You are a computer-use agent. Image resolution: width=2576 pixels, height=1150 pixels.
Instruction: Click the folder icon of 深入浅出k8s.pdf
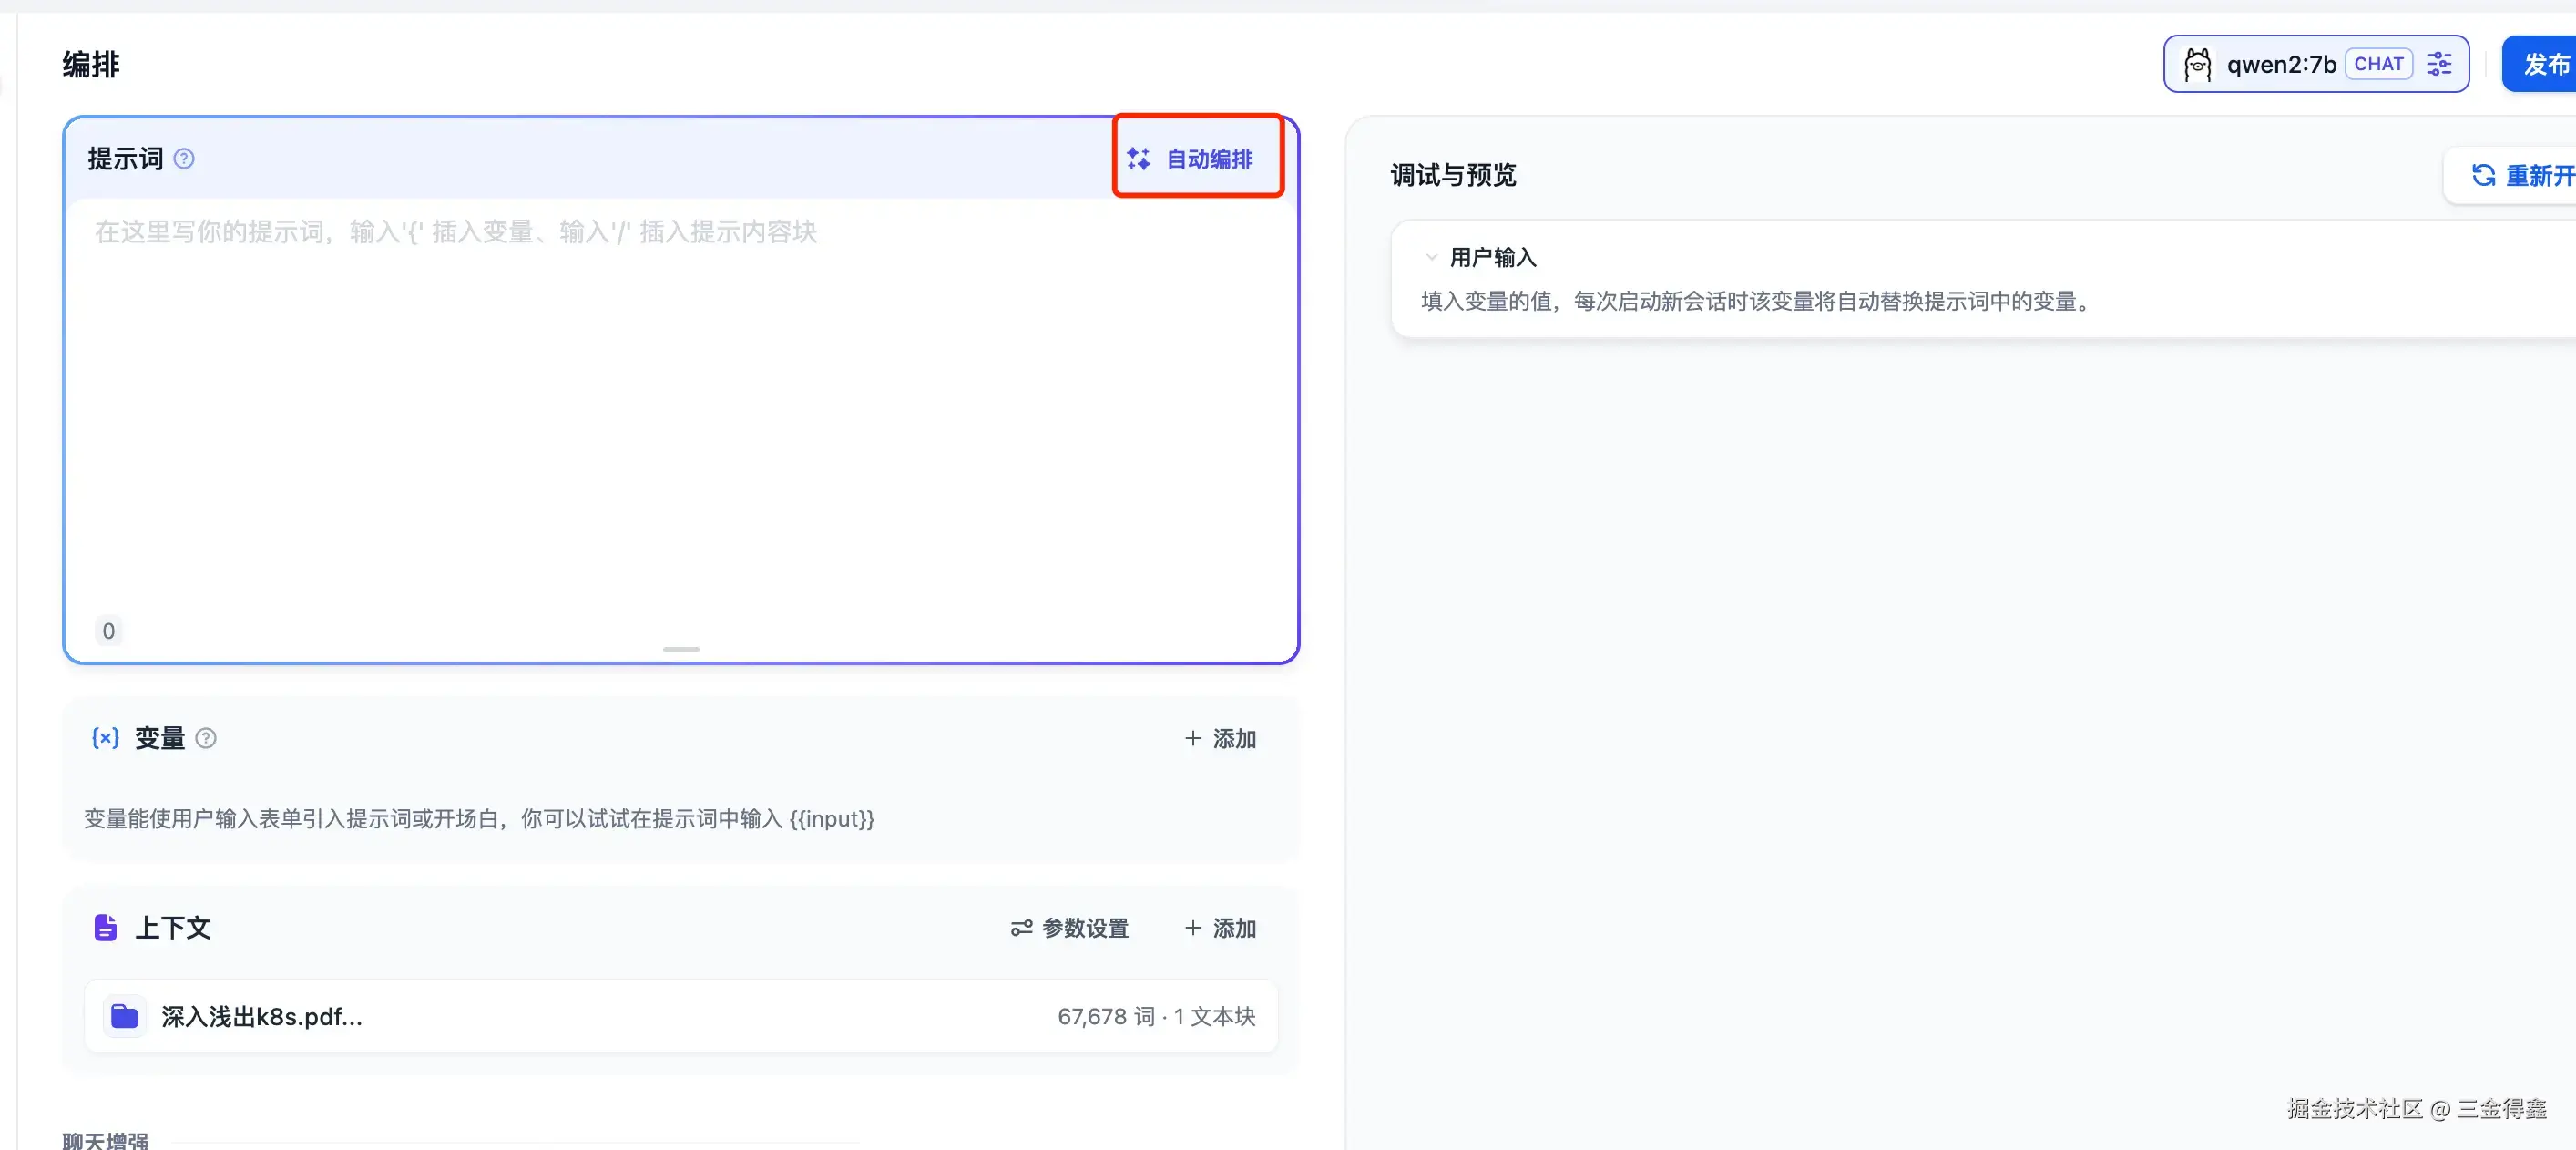124,1016
